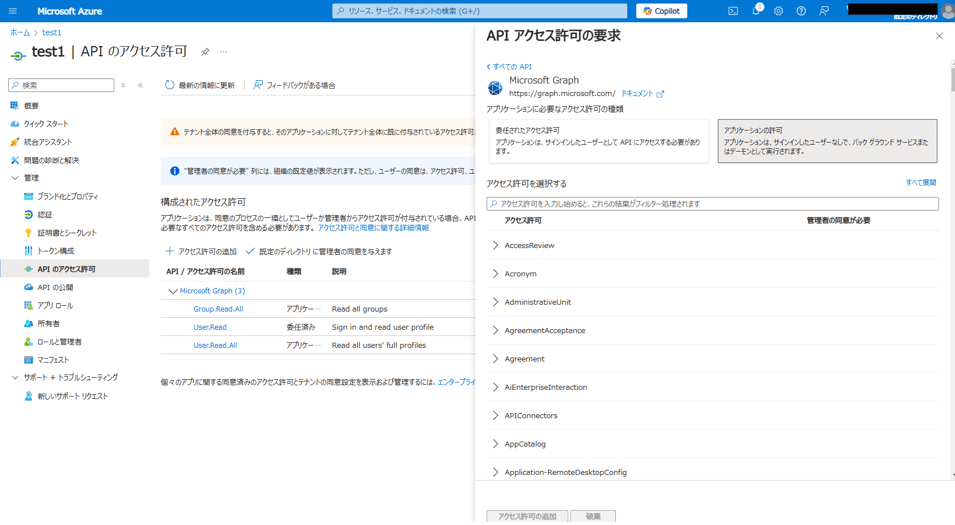Open the help question mark icon
Viewport: 955px width, 525px height.
click(x=801, y=11)
